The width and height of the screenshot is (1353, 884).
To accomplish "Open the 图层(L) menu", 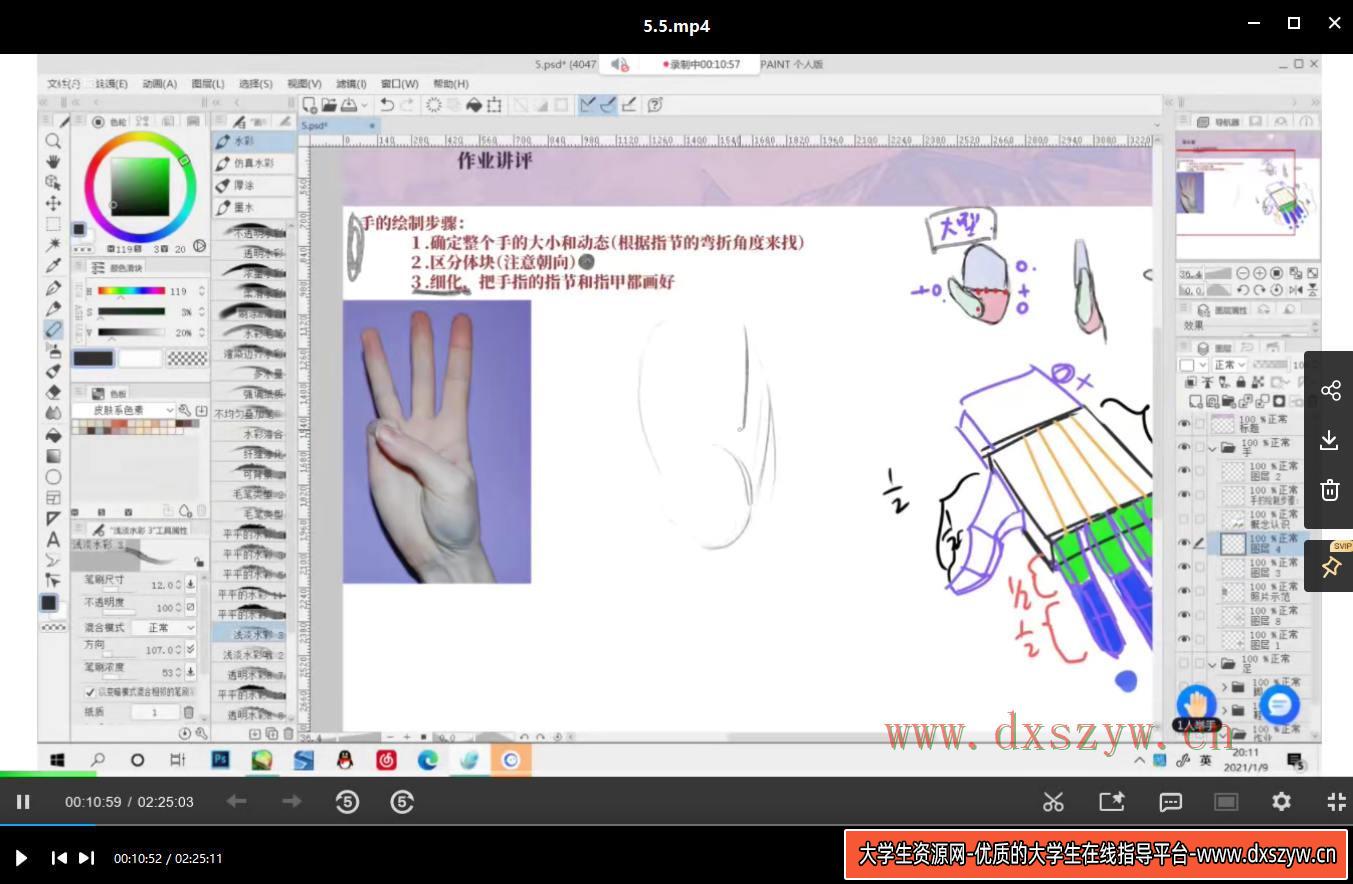I will [x=207, y=84].
